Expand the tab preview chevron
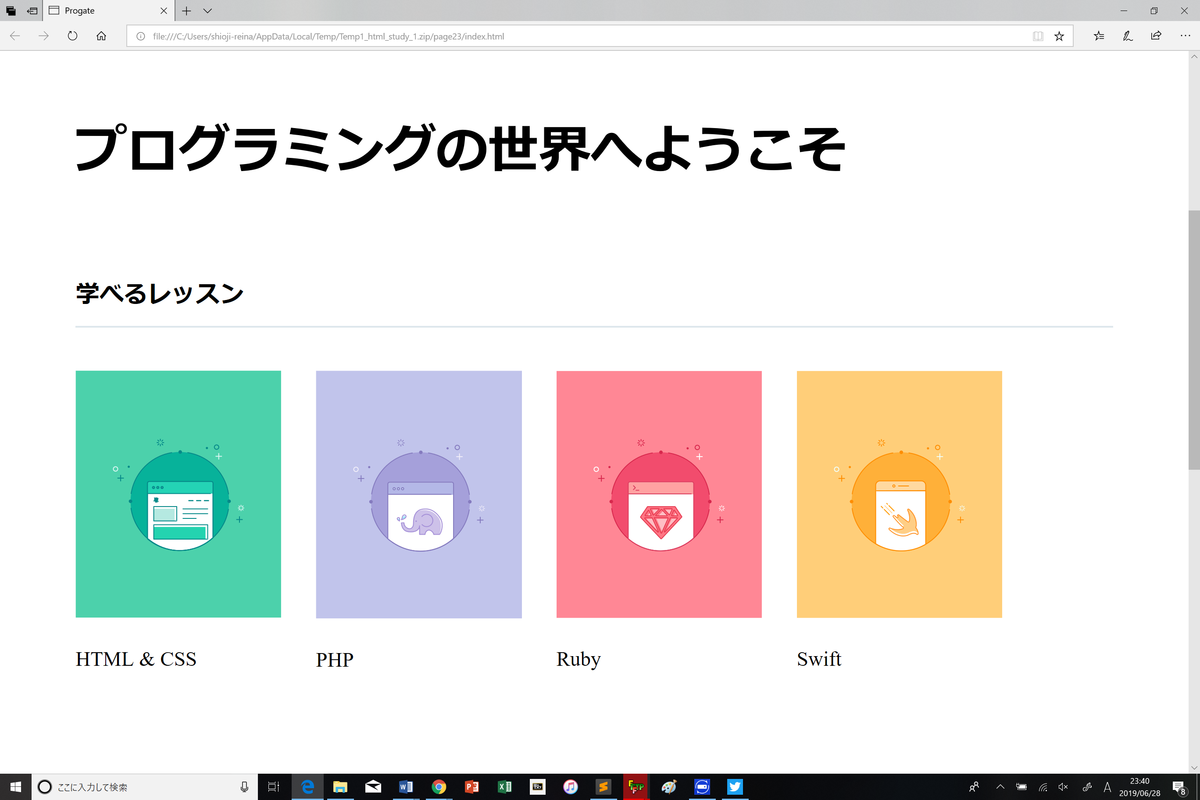1200x800 pixels. (x=207, y=10)
